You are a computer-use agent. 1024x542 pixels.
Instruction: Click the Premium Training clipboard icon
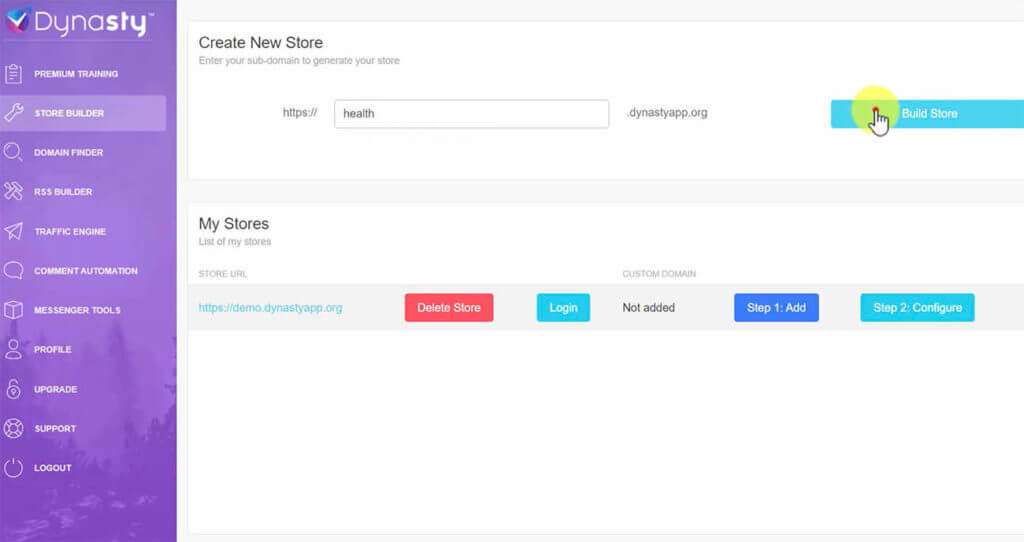(13, 74)
